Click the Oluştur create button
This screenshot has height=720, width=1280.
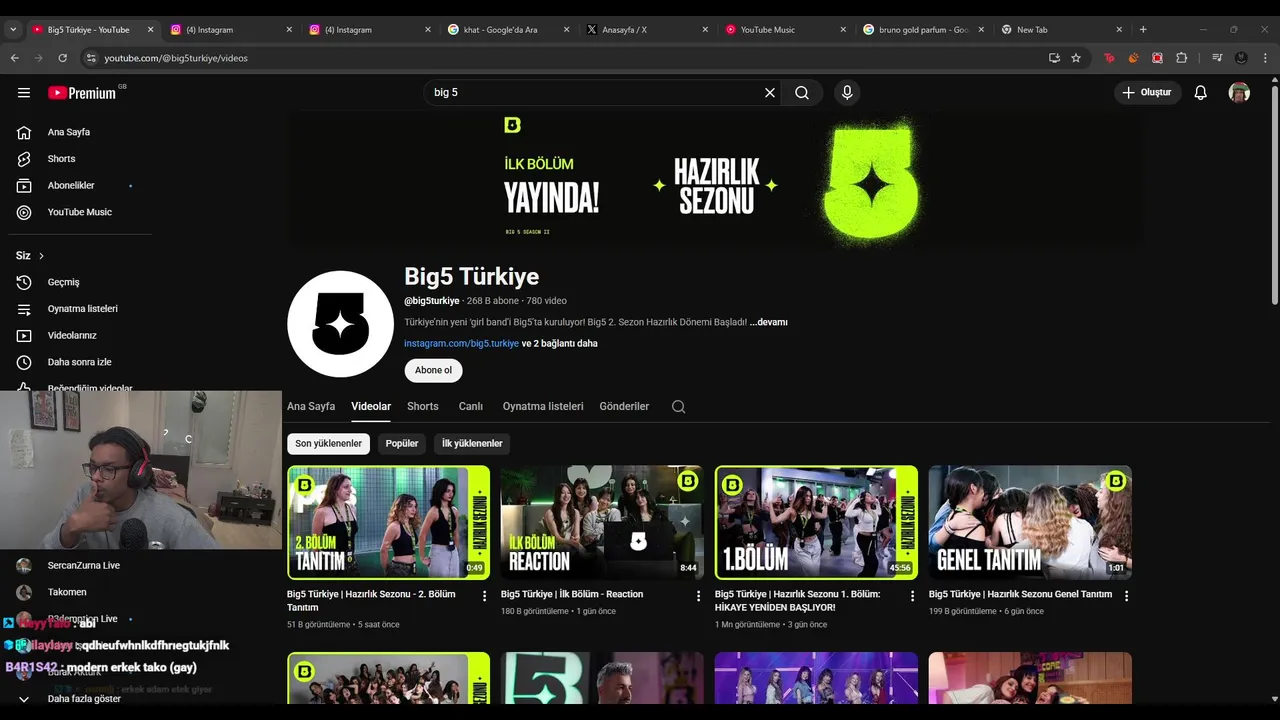point(1147,93)
